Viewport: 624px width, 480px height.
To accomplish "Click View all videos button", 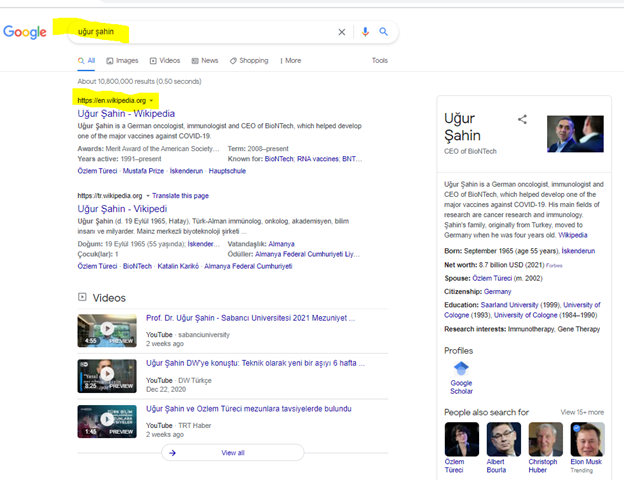I will point(233,453).
